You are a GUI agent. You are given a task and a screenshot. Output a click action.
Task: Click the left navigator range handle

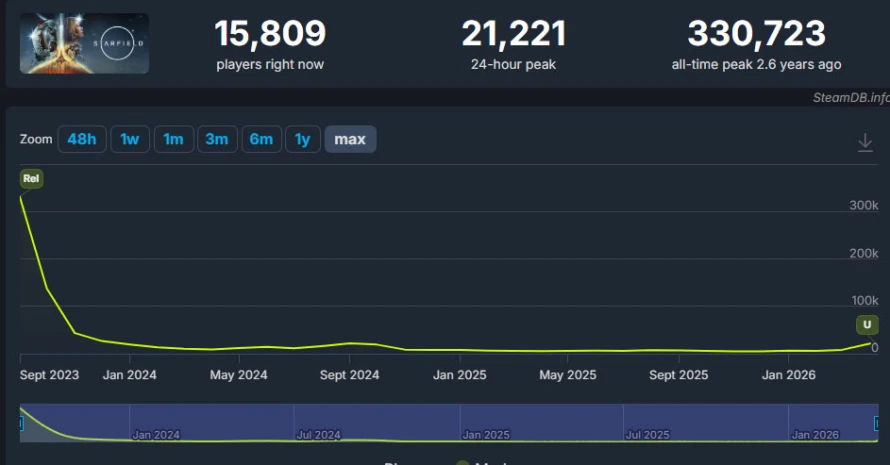click(x=22, y=423)
